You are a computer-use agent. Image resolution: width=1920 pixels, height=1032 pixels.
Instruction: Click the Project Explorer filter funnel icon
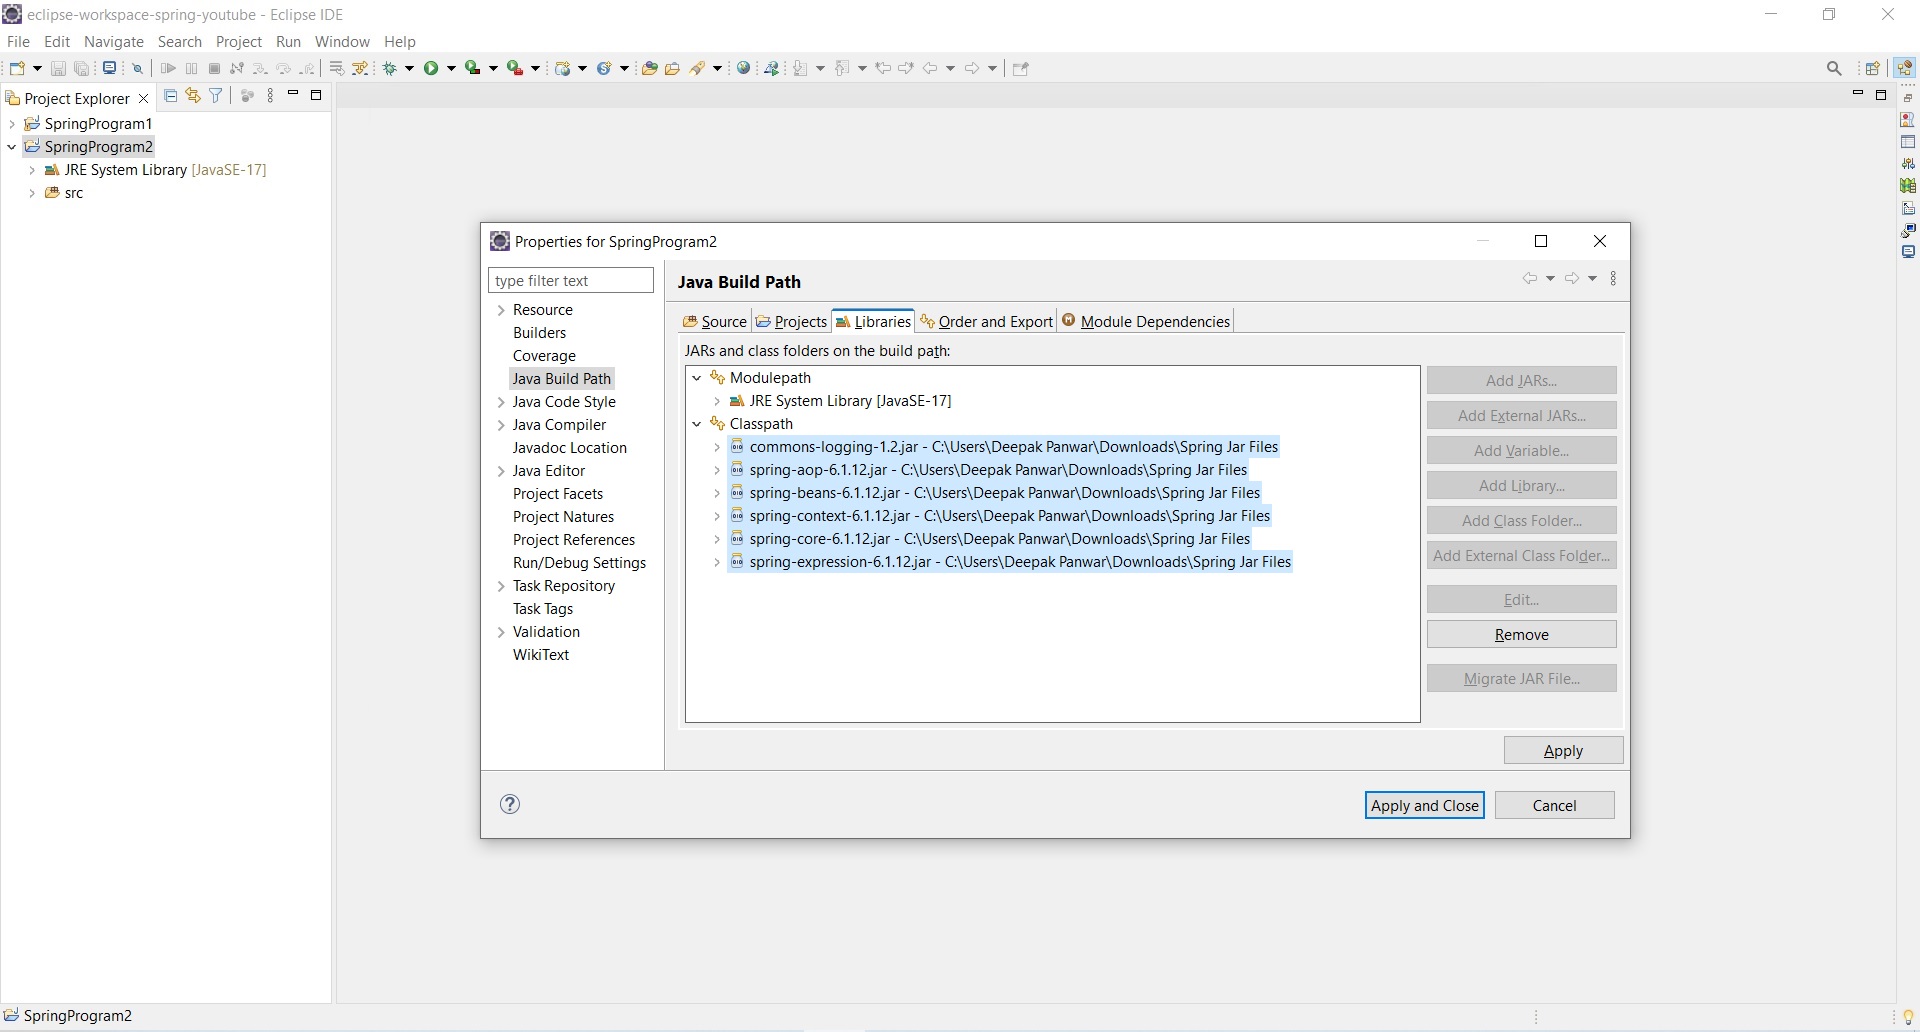coord(216,95)
